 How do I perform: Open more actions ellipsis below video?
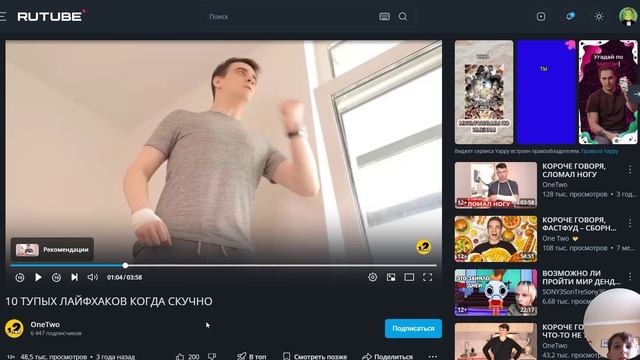coord(433,356)
